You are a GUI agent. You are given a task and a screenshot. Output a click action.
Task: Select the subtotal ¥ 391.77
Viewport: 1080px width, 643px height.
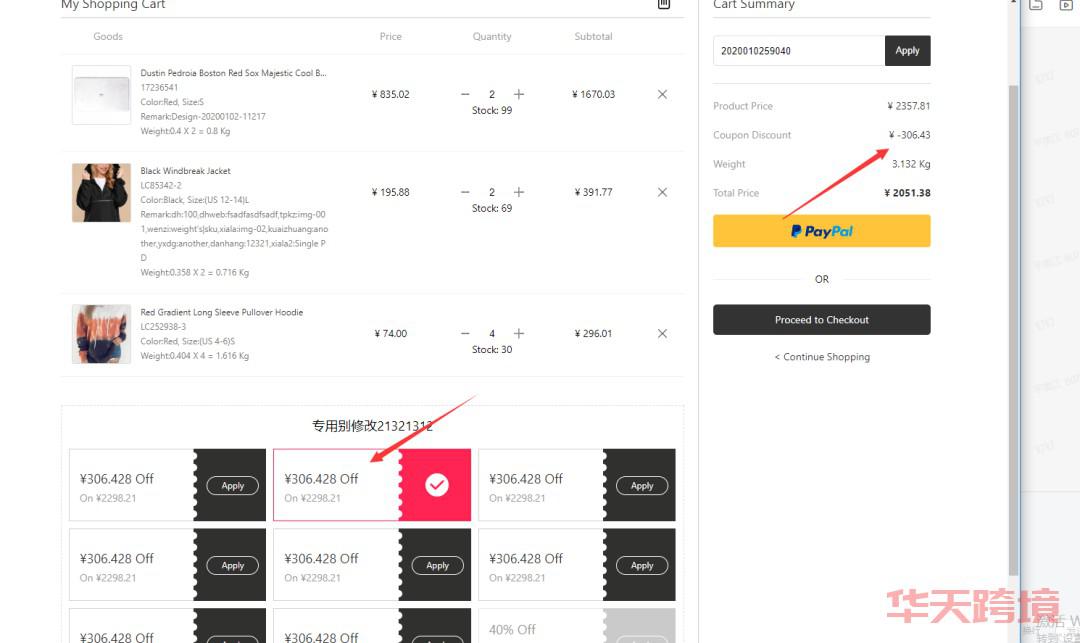tap(593, 192)
